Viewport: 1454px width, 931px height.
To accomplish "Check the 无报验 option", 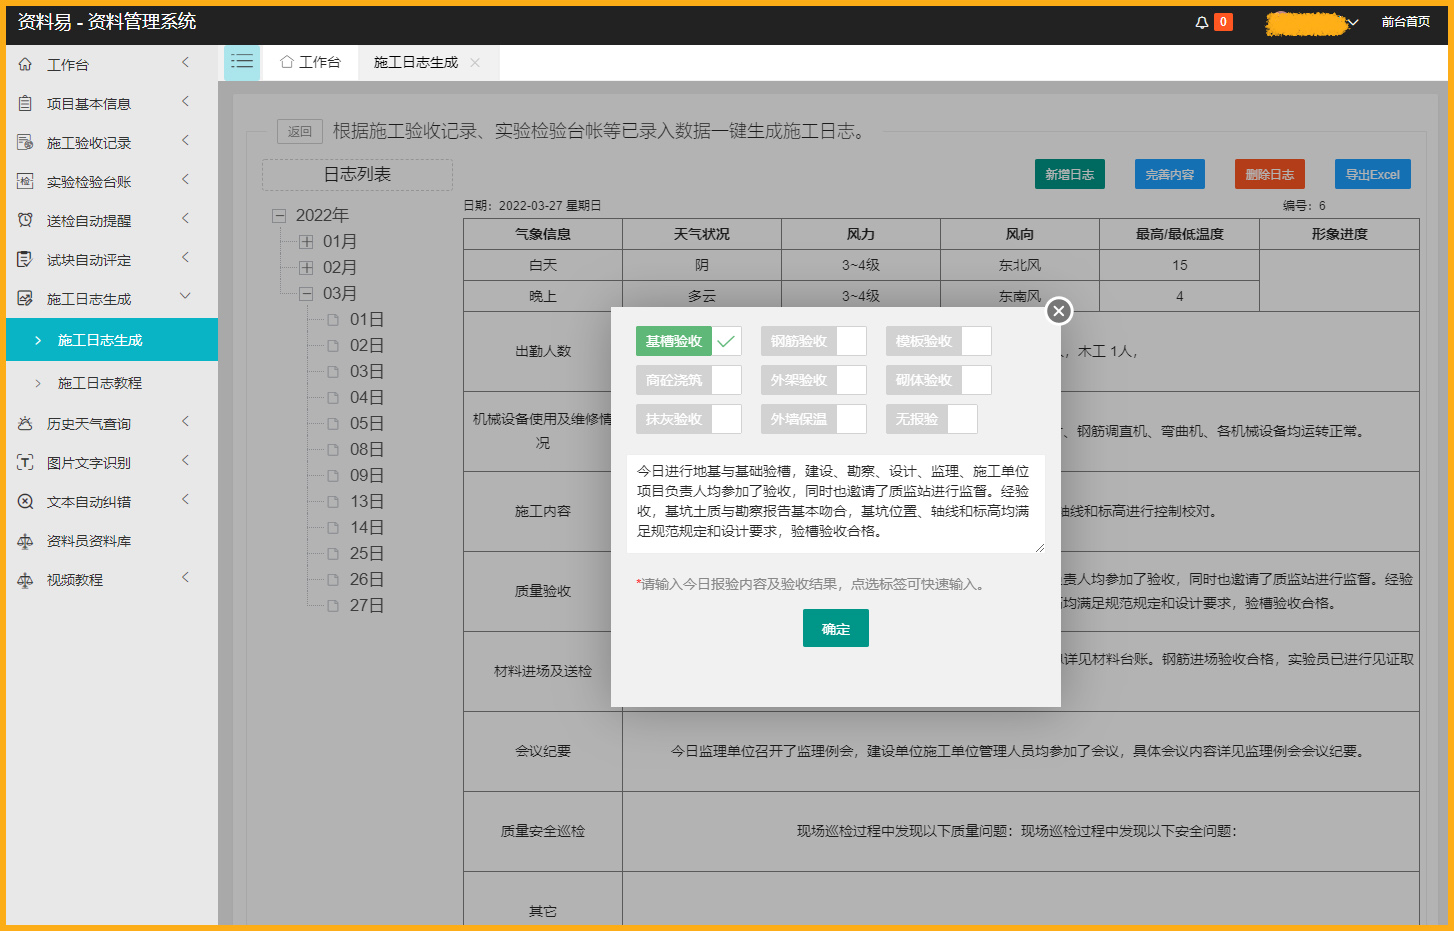I will (962, 418).
